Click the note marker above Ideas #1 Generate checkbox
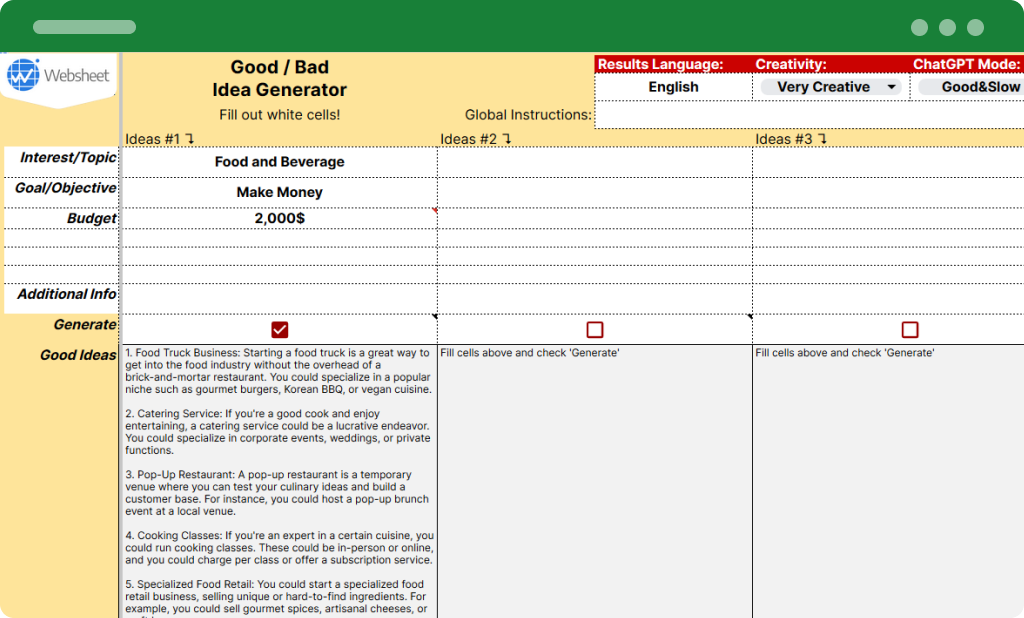 (x=434, y=314)
